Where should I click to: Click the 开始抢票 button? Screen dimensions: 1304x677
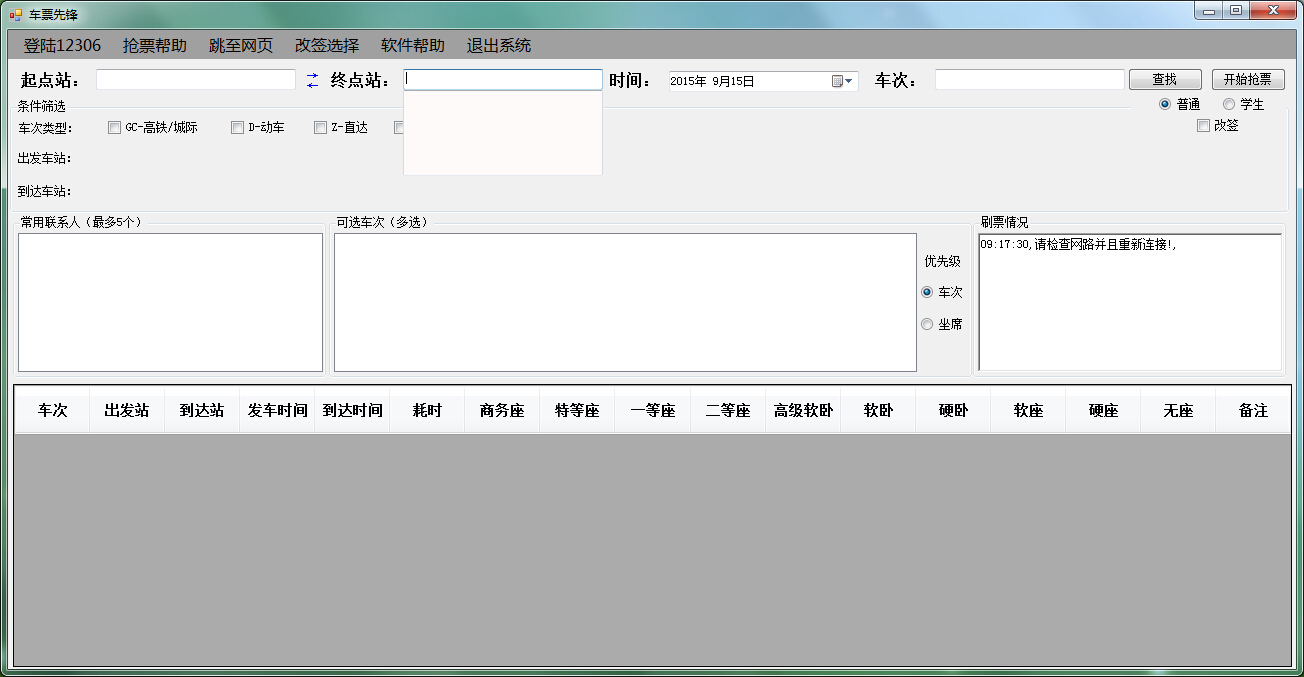click(1247, 79)
